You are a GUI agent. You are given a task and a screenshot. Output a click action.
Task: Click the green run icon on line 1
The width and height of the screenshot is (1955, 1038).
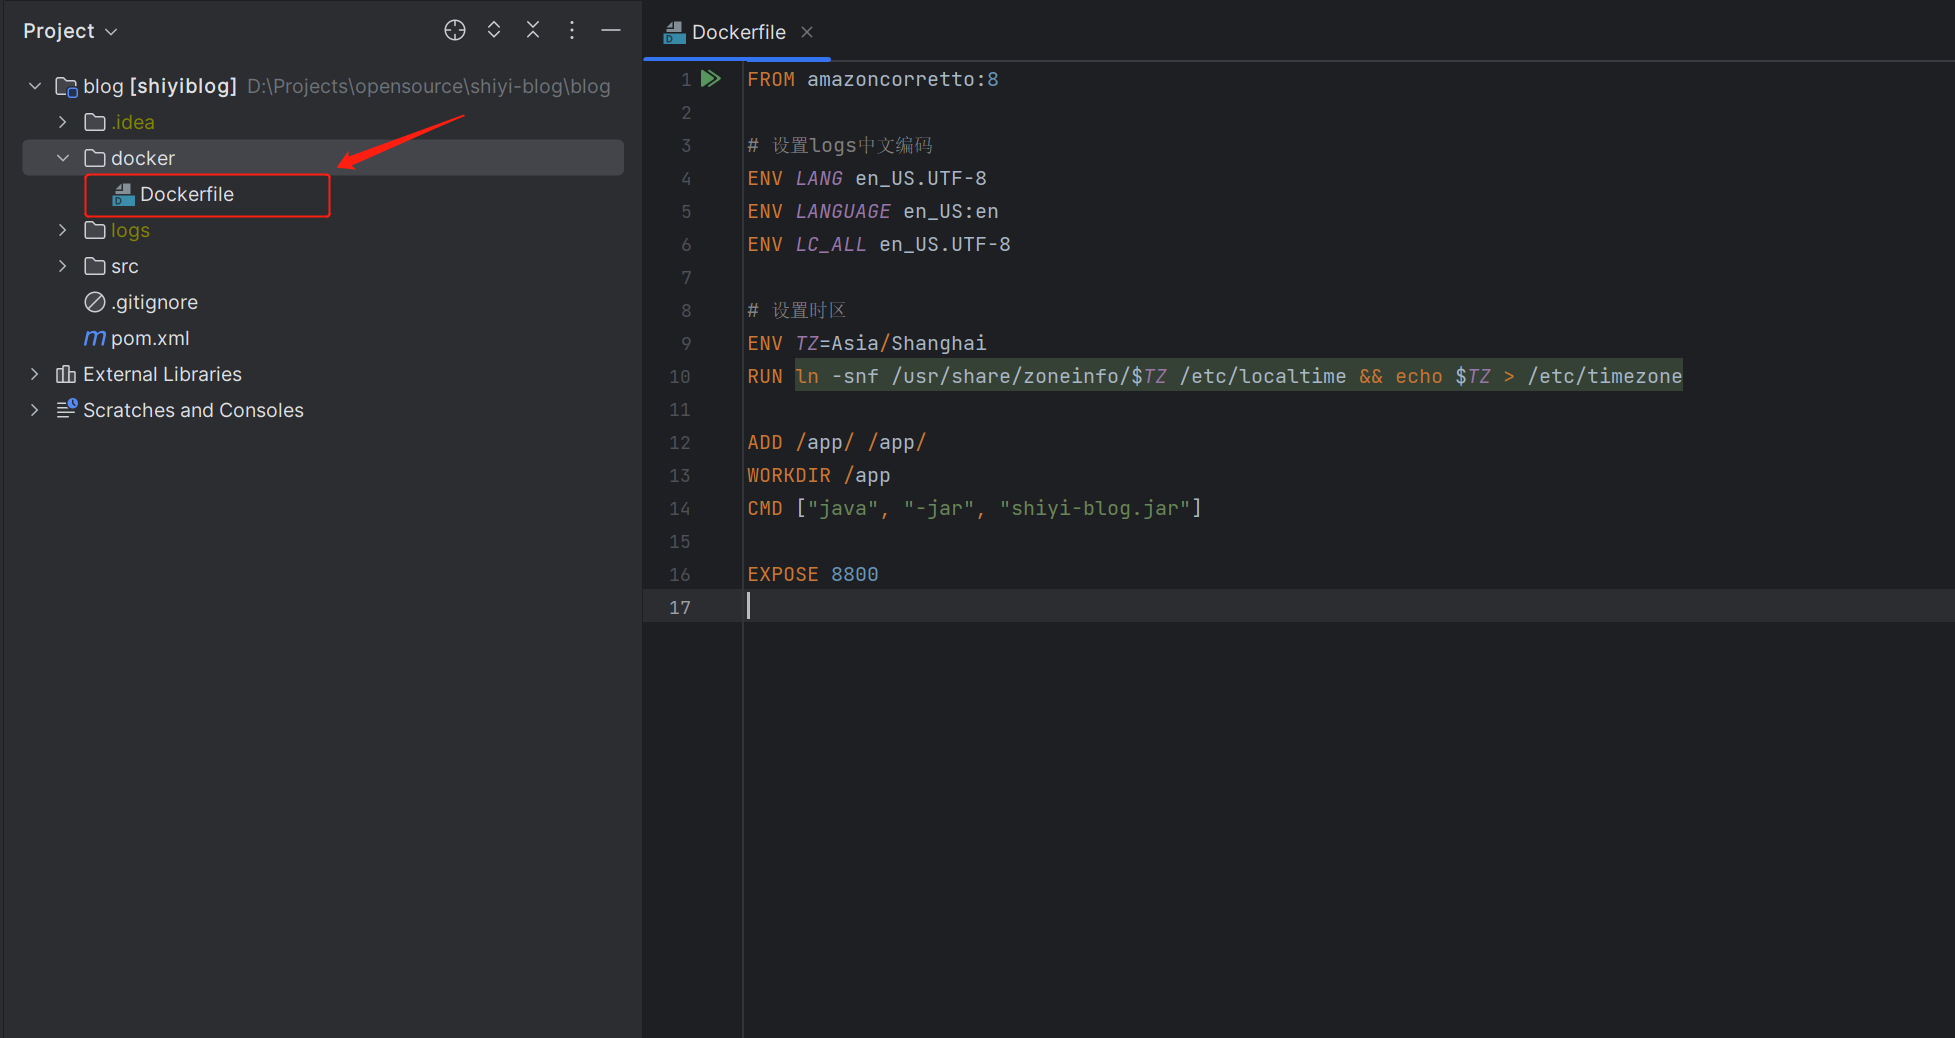coord(710,79)
